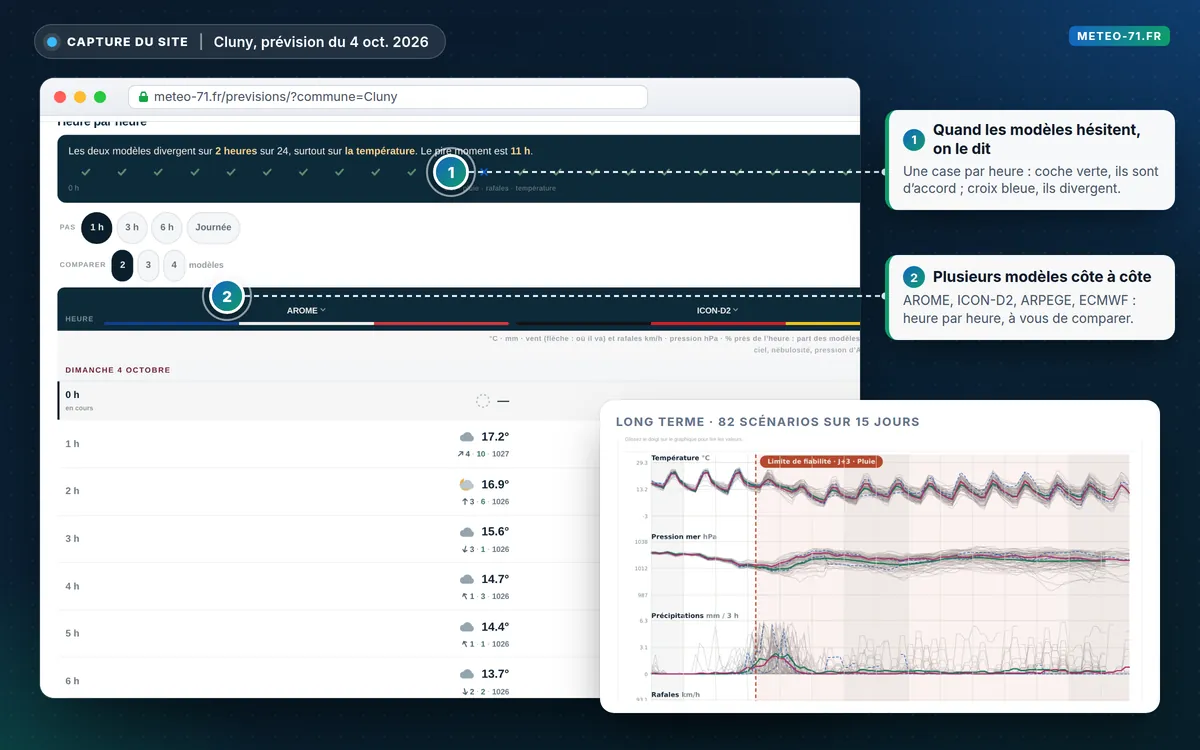The width and height of the screenshot is (1200, 750).
Task: Click the partly cloudy moon icon at 2 h
Action: point(467,485)
